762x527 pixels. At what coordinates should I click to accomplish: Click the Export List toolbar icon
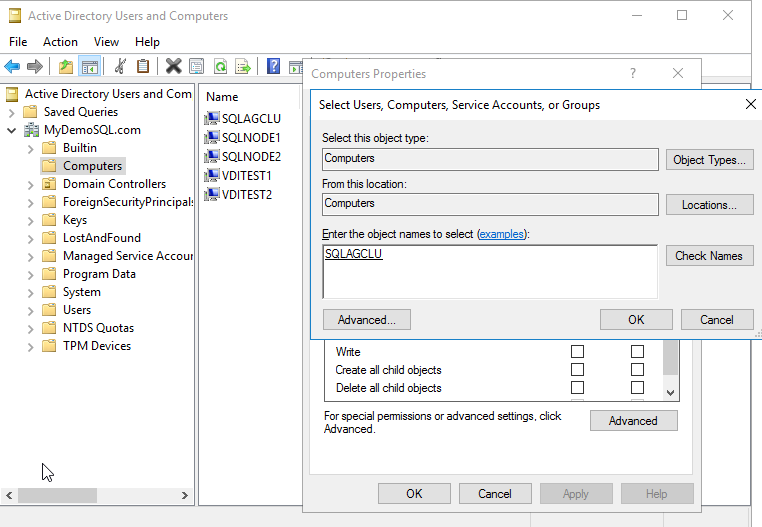[242, 67]
